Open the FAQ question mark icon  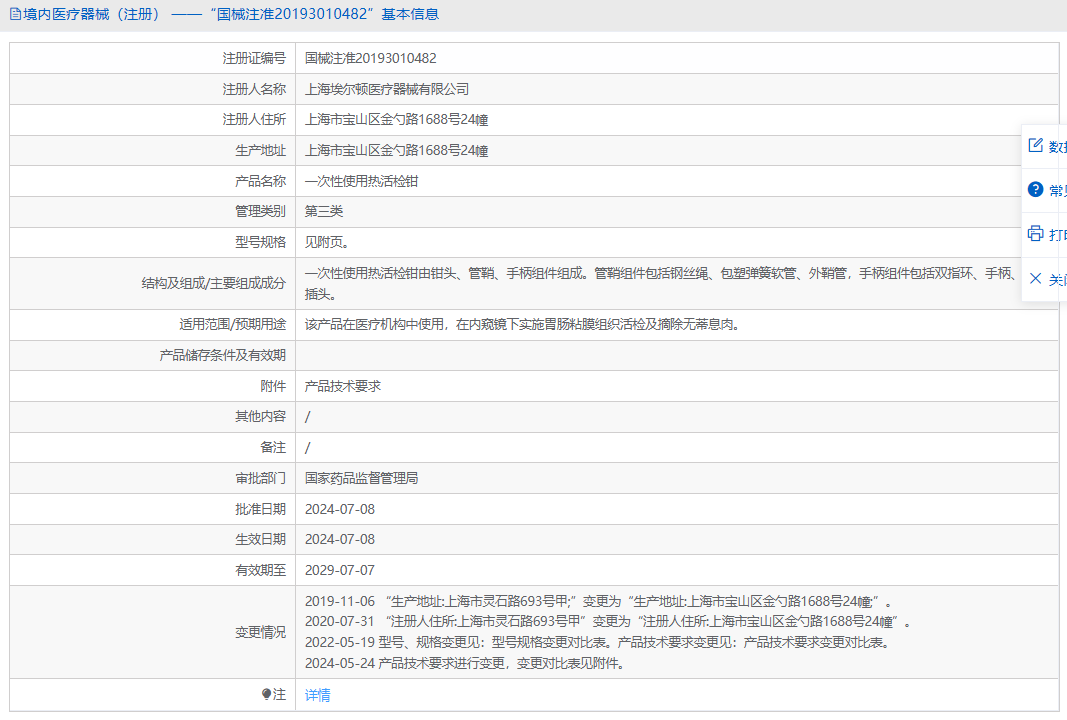tap(1035, 190)
